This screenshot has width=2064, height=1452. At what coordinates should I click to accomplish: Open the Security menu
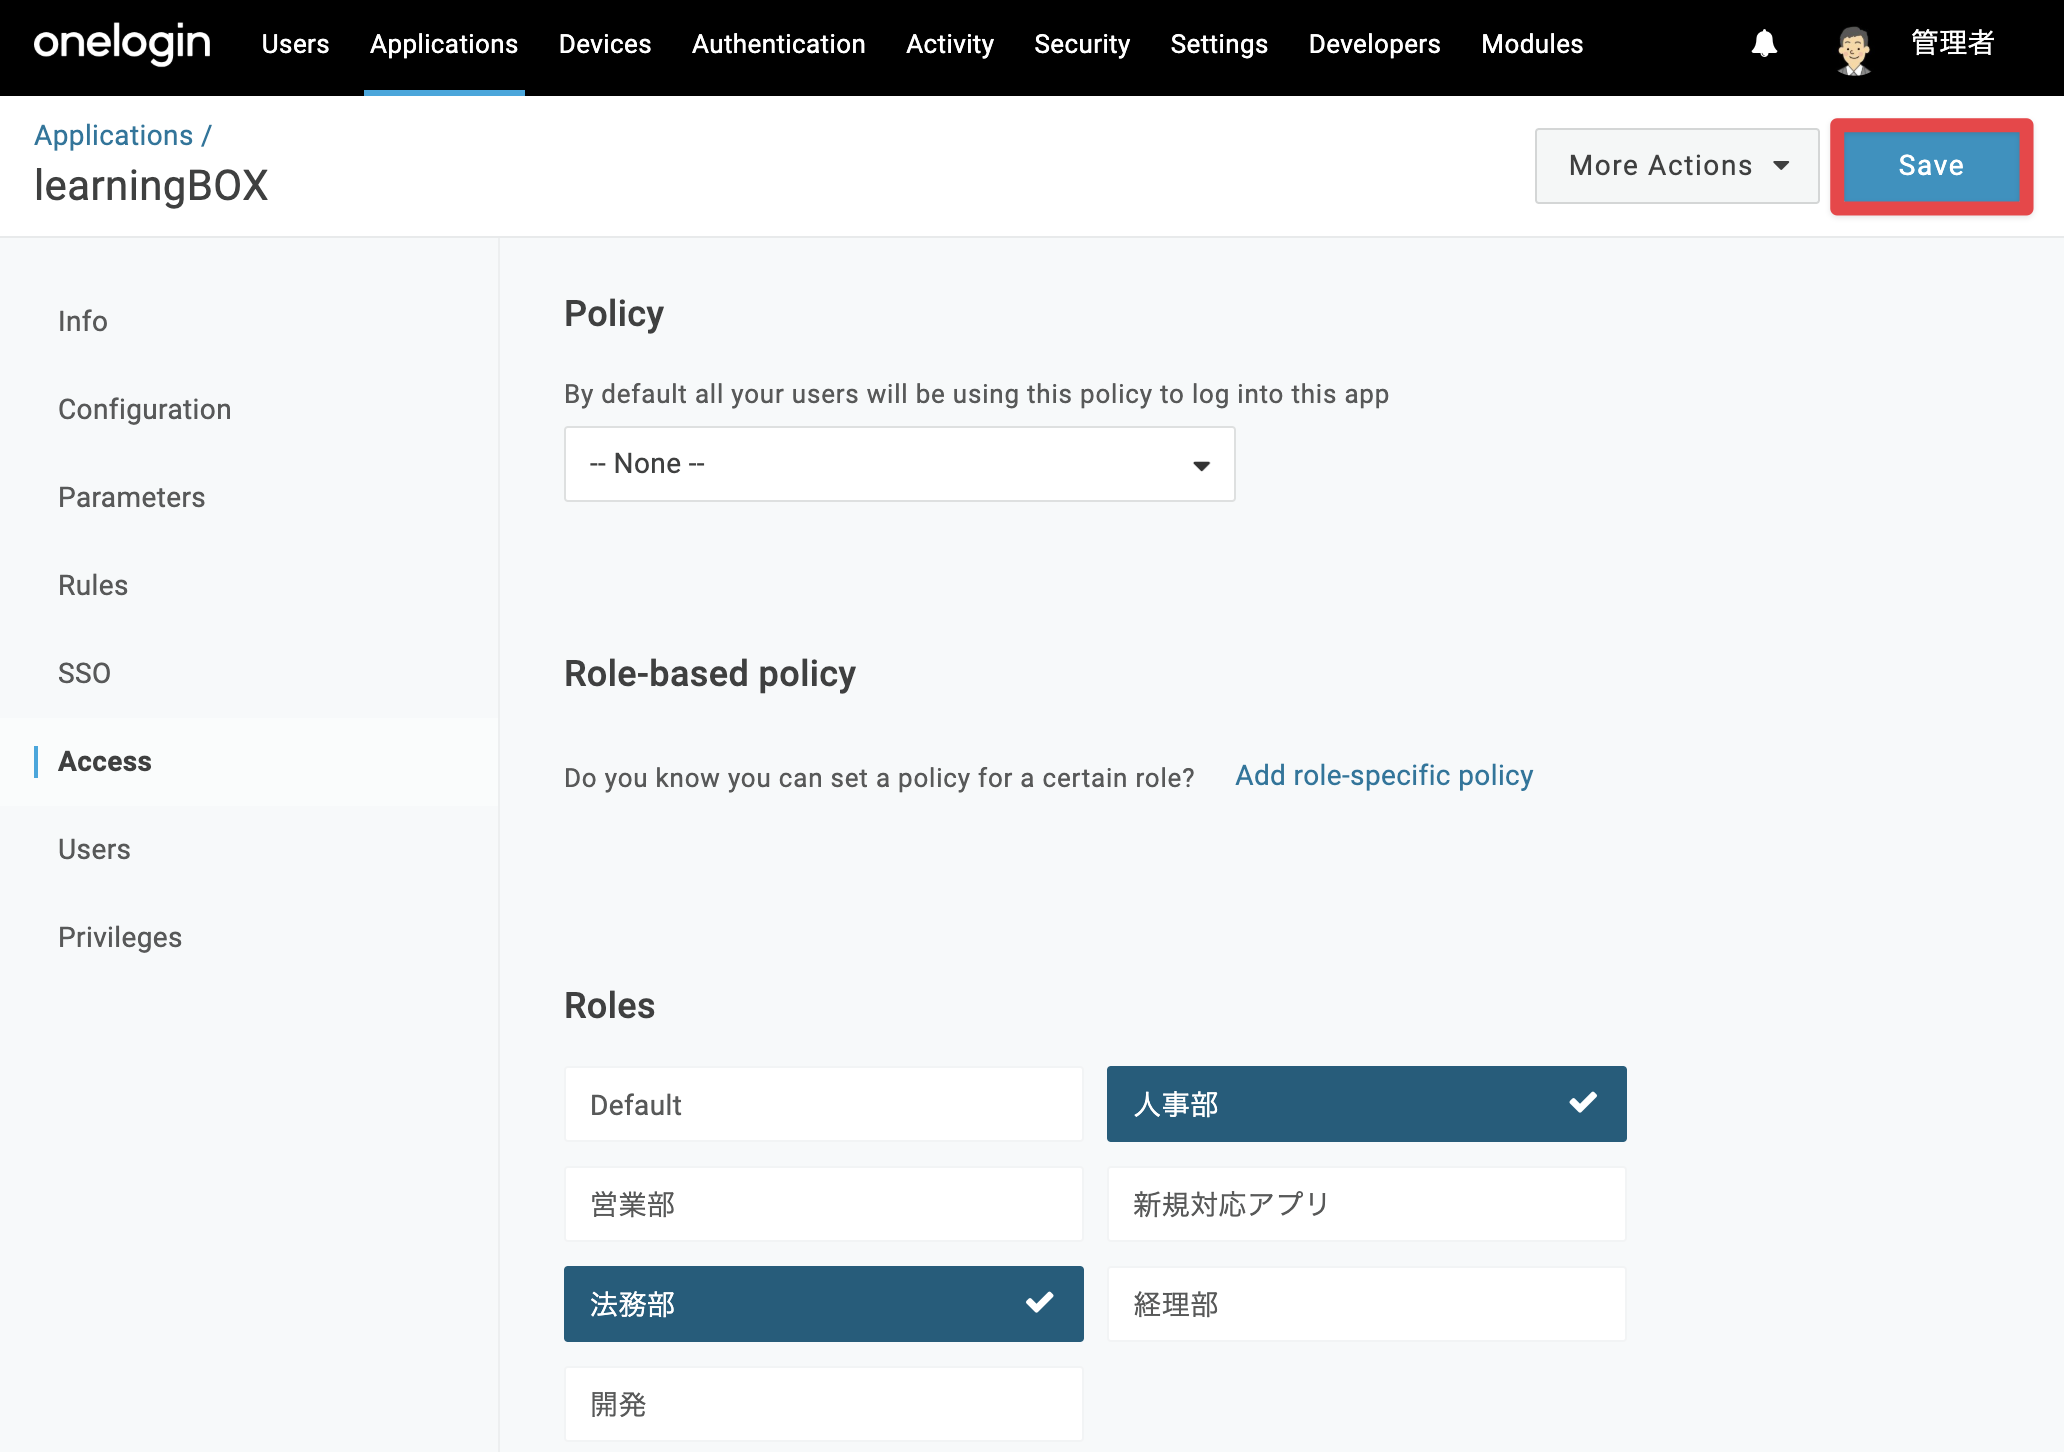coord(1082,44)
